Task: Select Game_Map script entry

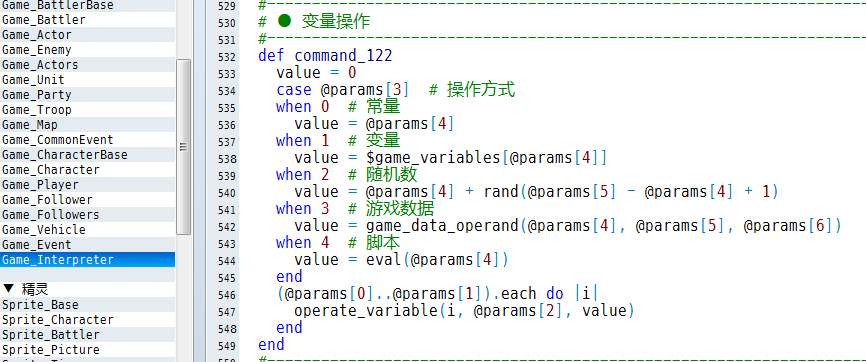Action: (87, 125)
